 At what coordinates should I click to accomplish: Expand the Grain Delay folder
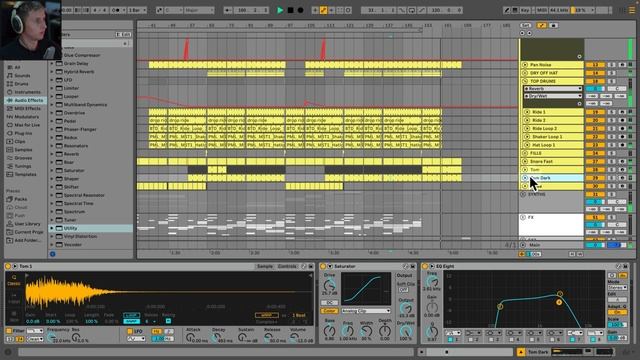point(52,63)
